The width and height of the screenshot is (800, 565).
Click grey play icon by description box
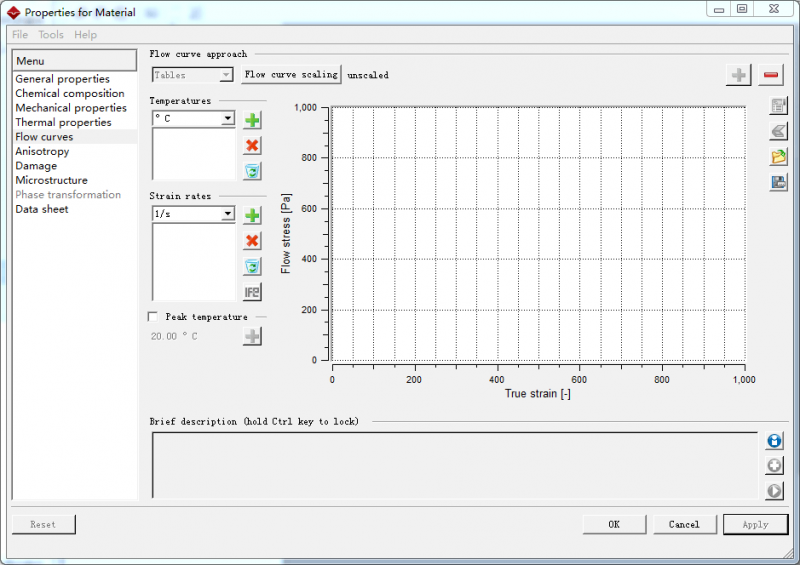coord(774,491)
